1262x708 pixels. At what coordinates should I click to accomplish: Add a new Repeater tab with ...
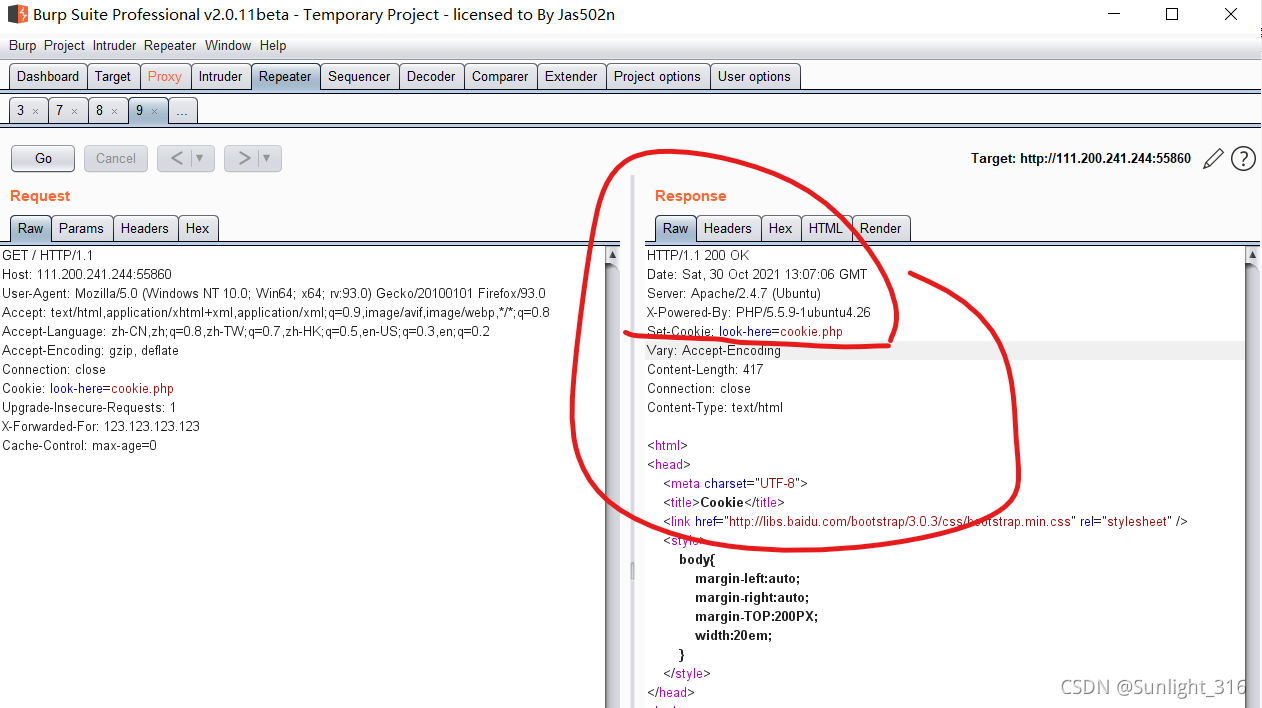click(x=182, y=111)
